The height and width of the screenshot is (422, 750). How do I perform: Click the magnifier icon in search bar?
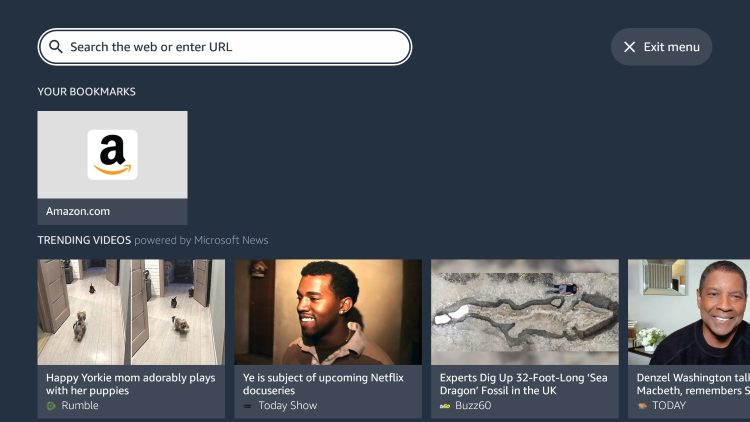point(56,47)
